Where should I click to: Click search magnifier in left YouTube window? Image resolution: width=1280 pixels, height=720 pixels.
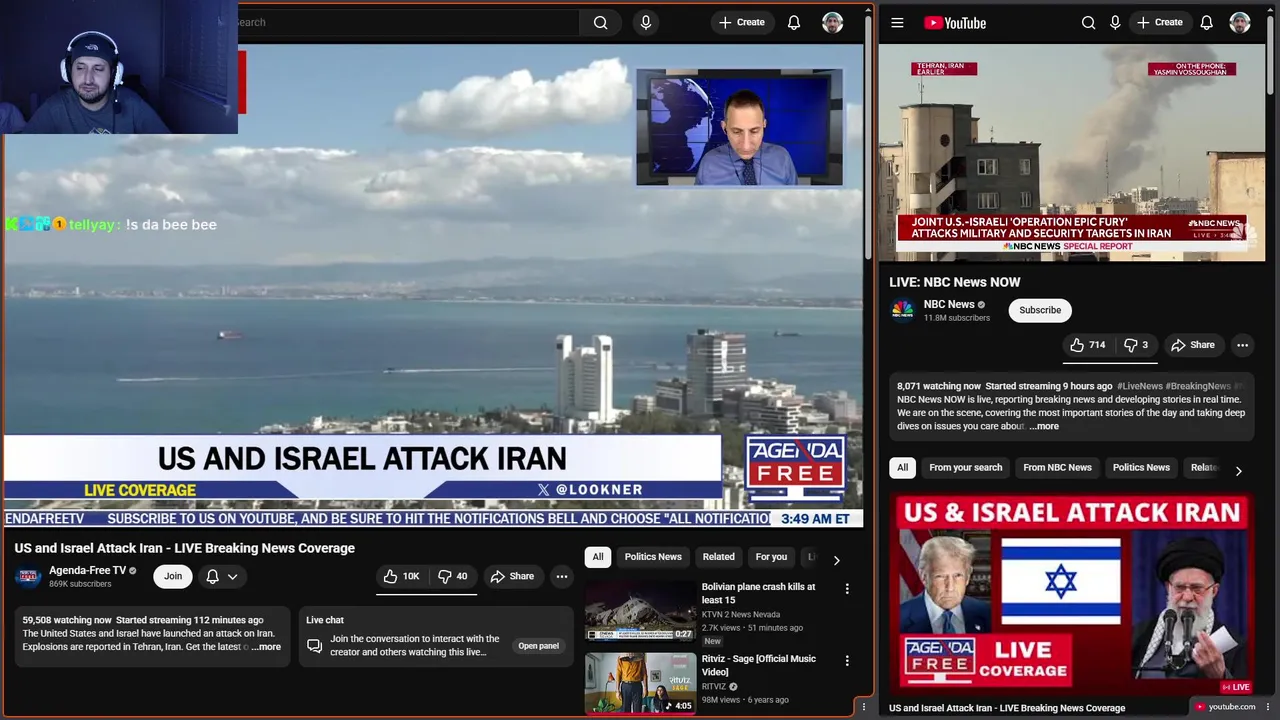point(600,22)
